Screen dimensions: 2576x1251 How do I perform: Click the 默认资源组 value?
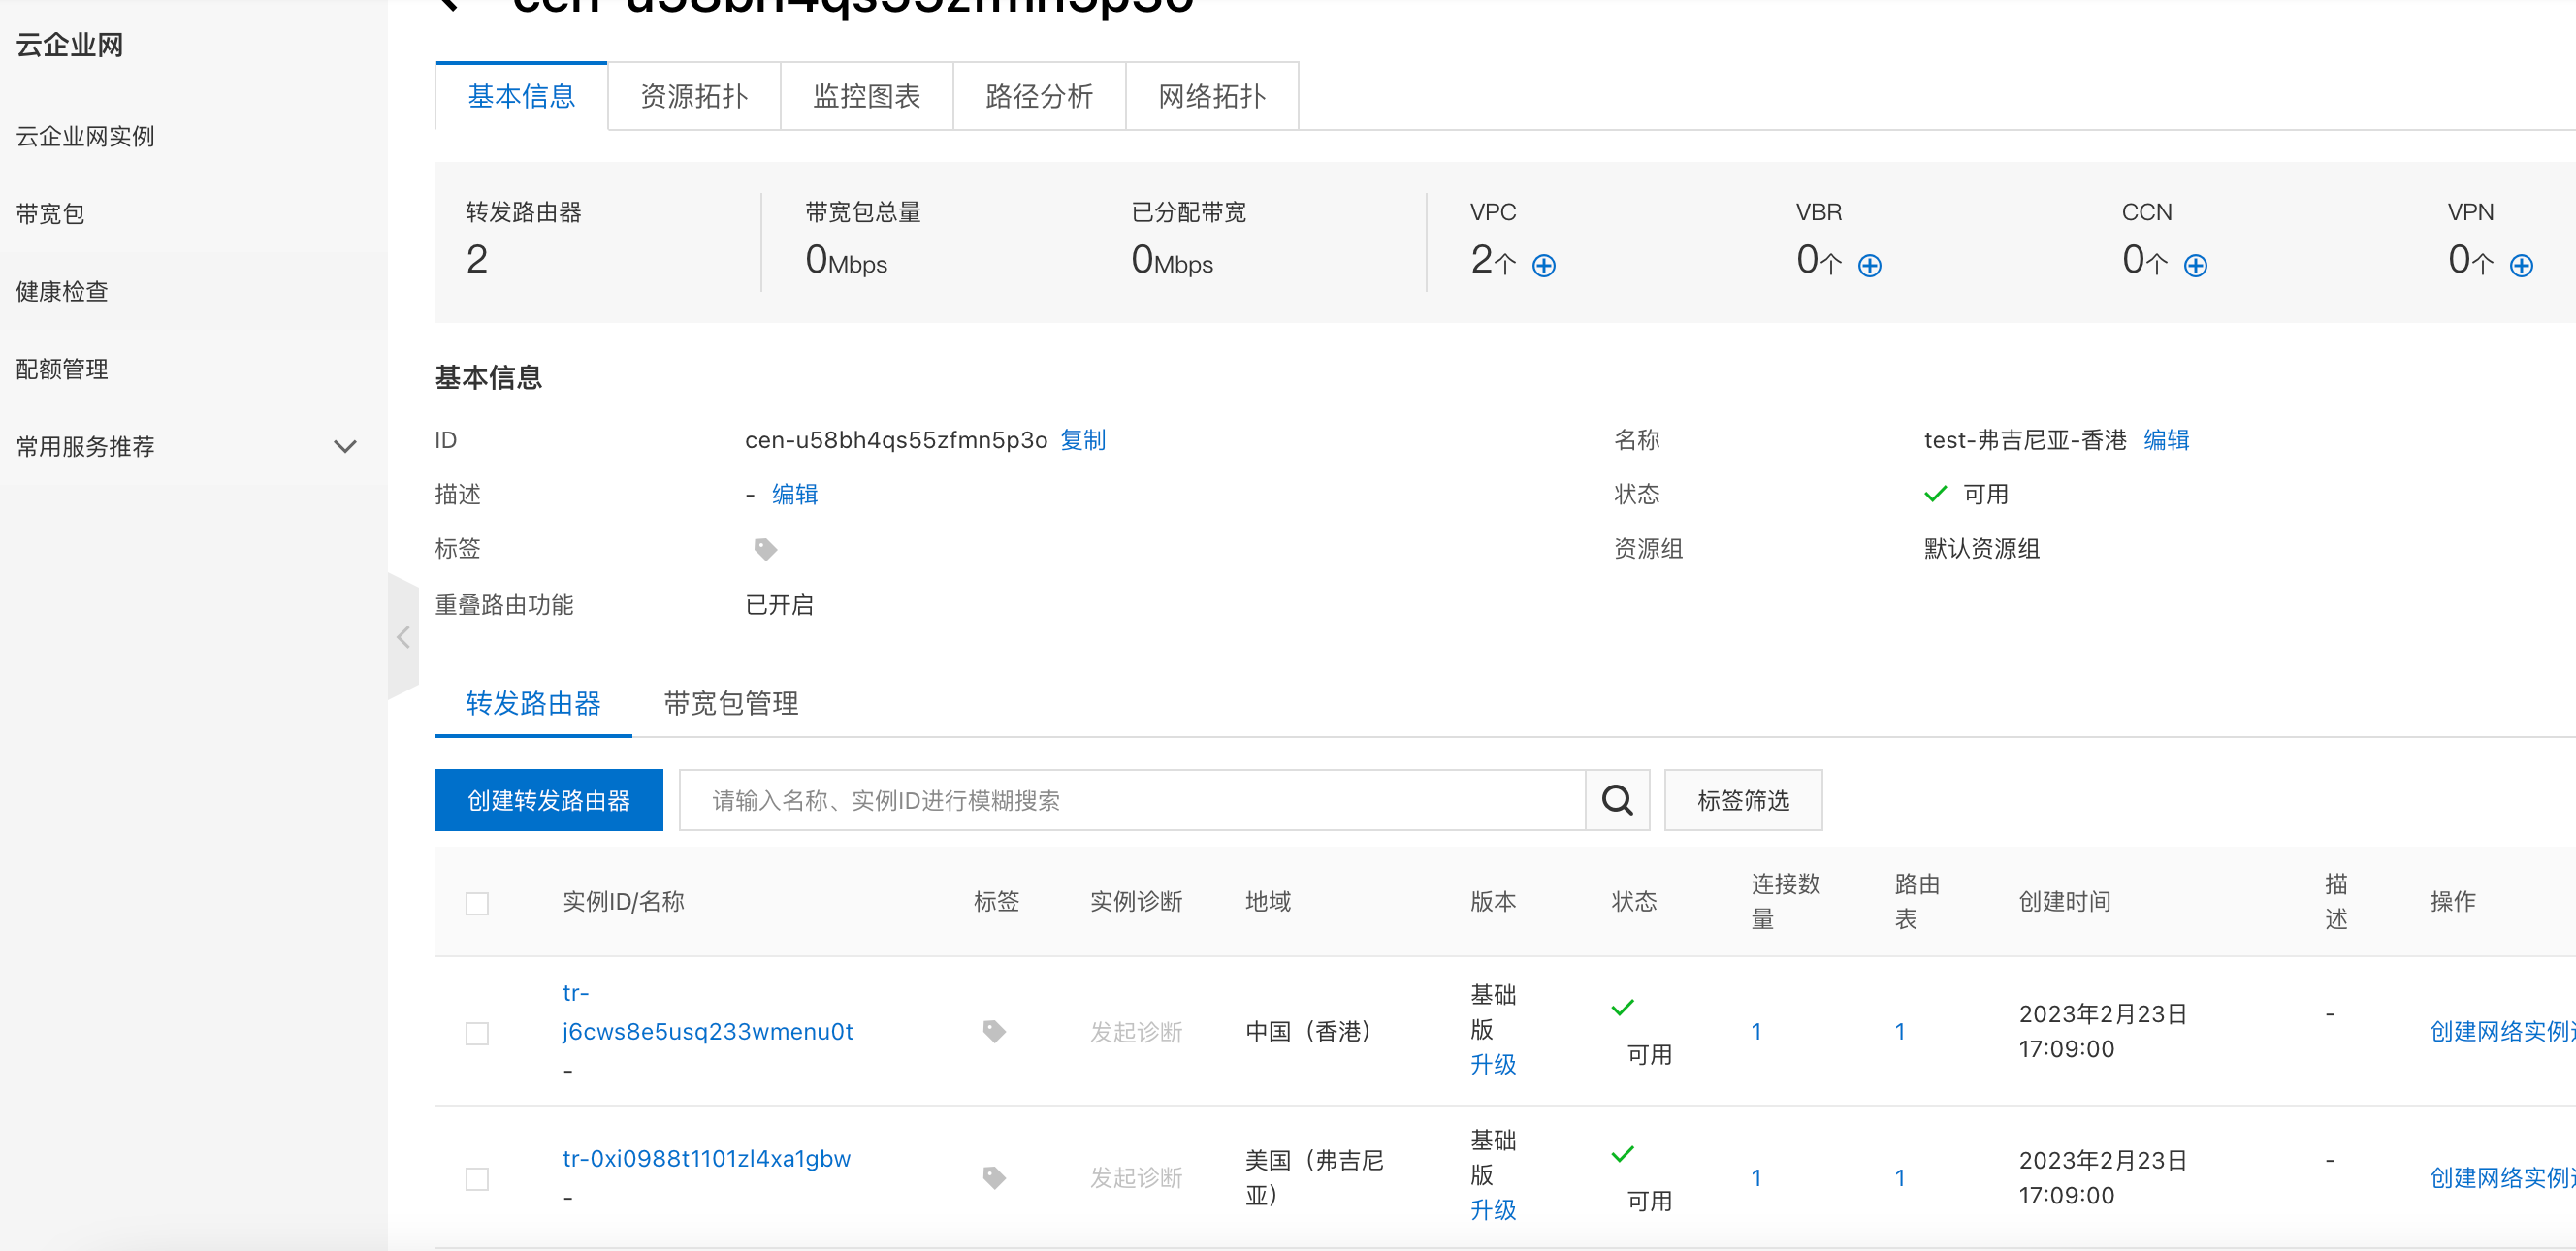[x=1981, y=549]
